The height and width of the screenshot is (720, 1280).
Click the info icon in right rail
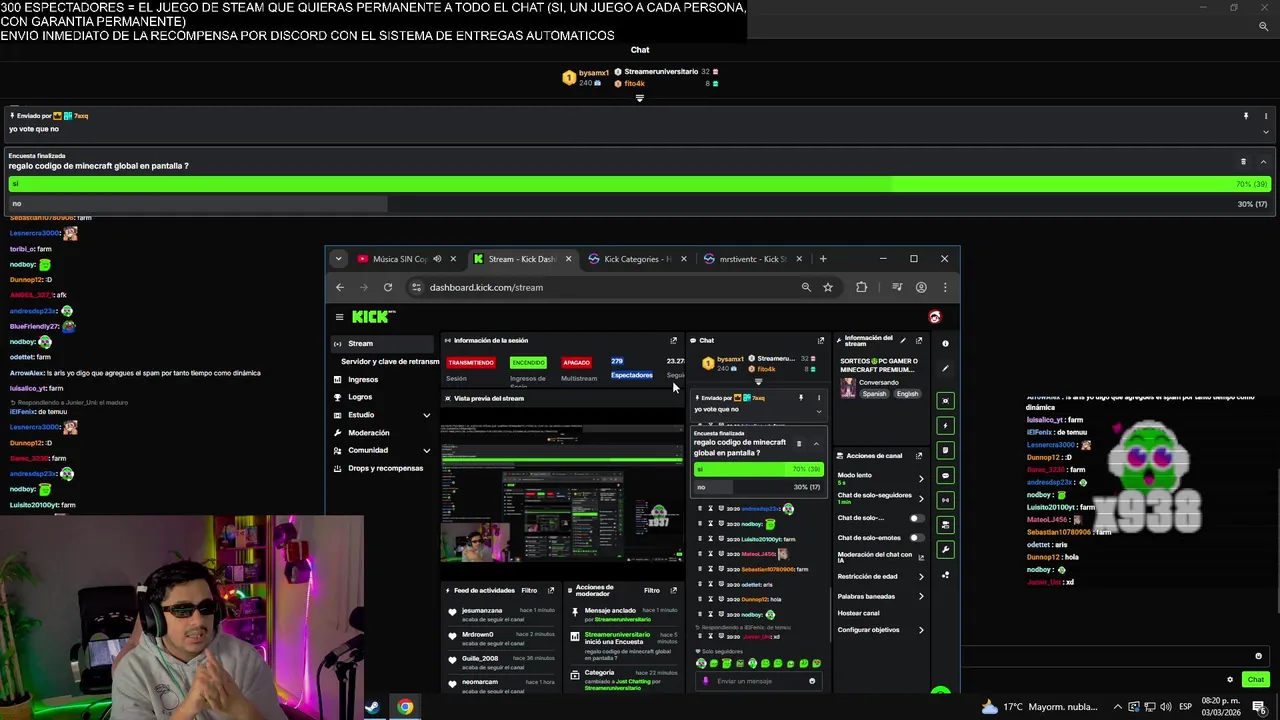945,343
